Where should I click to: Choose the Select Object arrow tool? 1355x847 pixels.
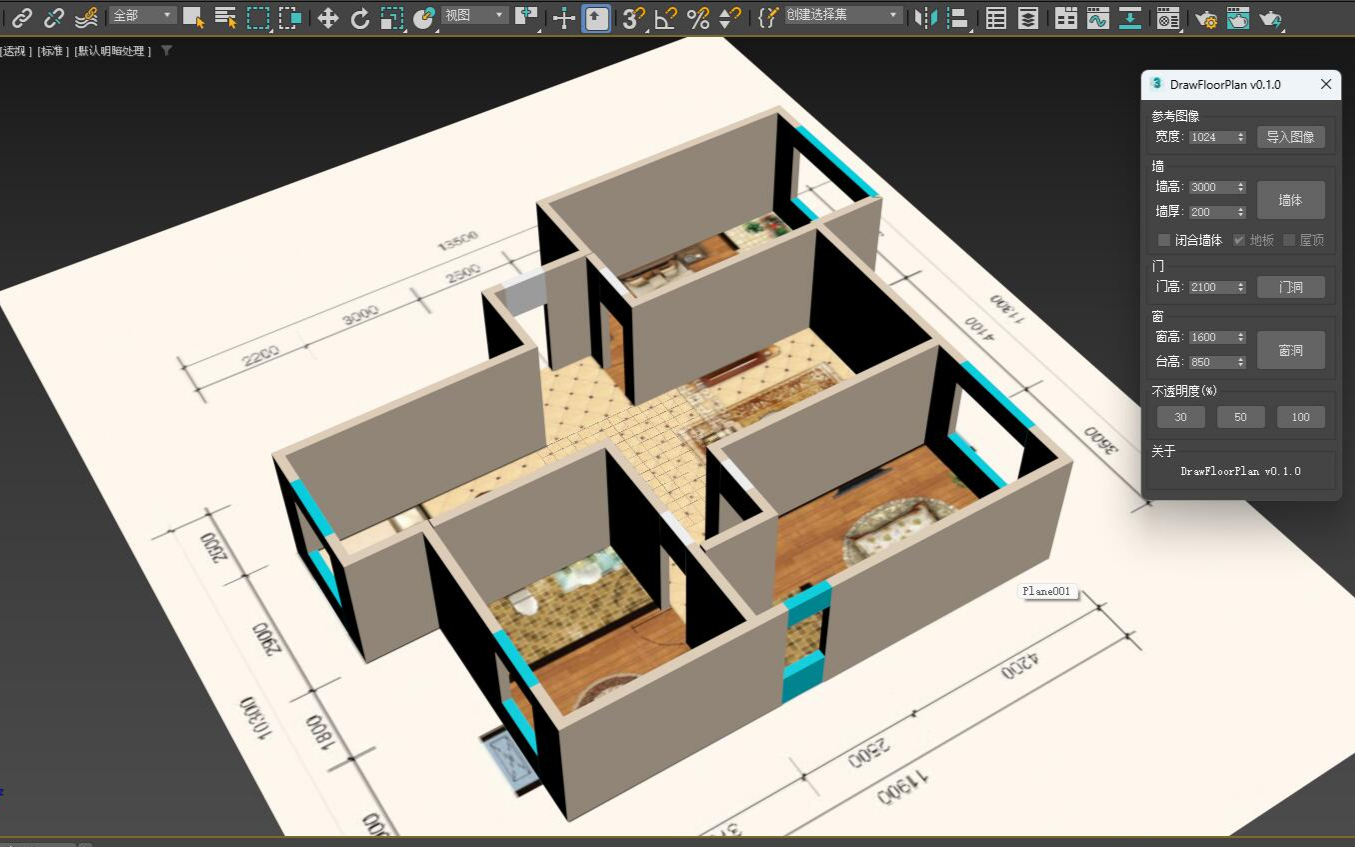[194, 17]
